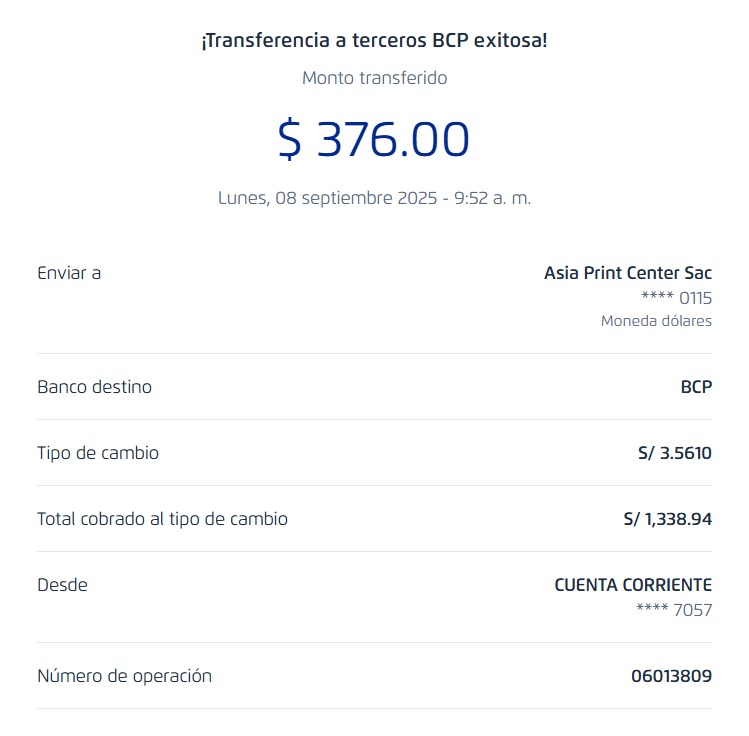Click the "Monto transferido" subtitle
749x736 pixels.
click(374, 78)
